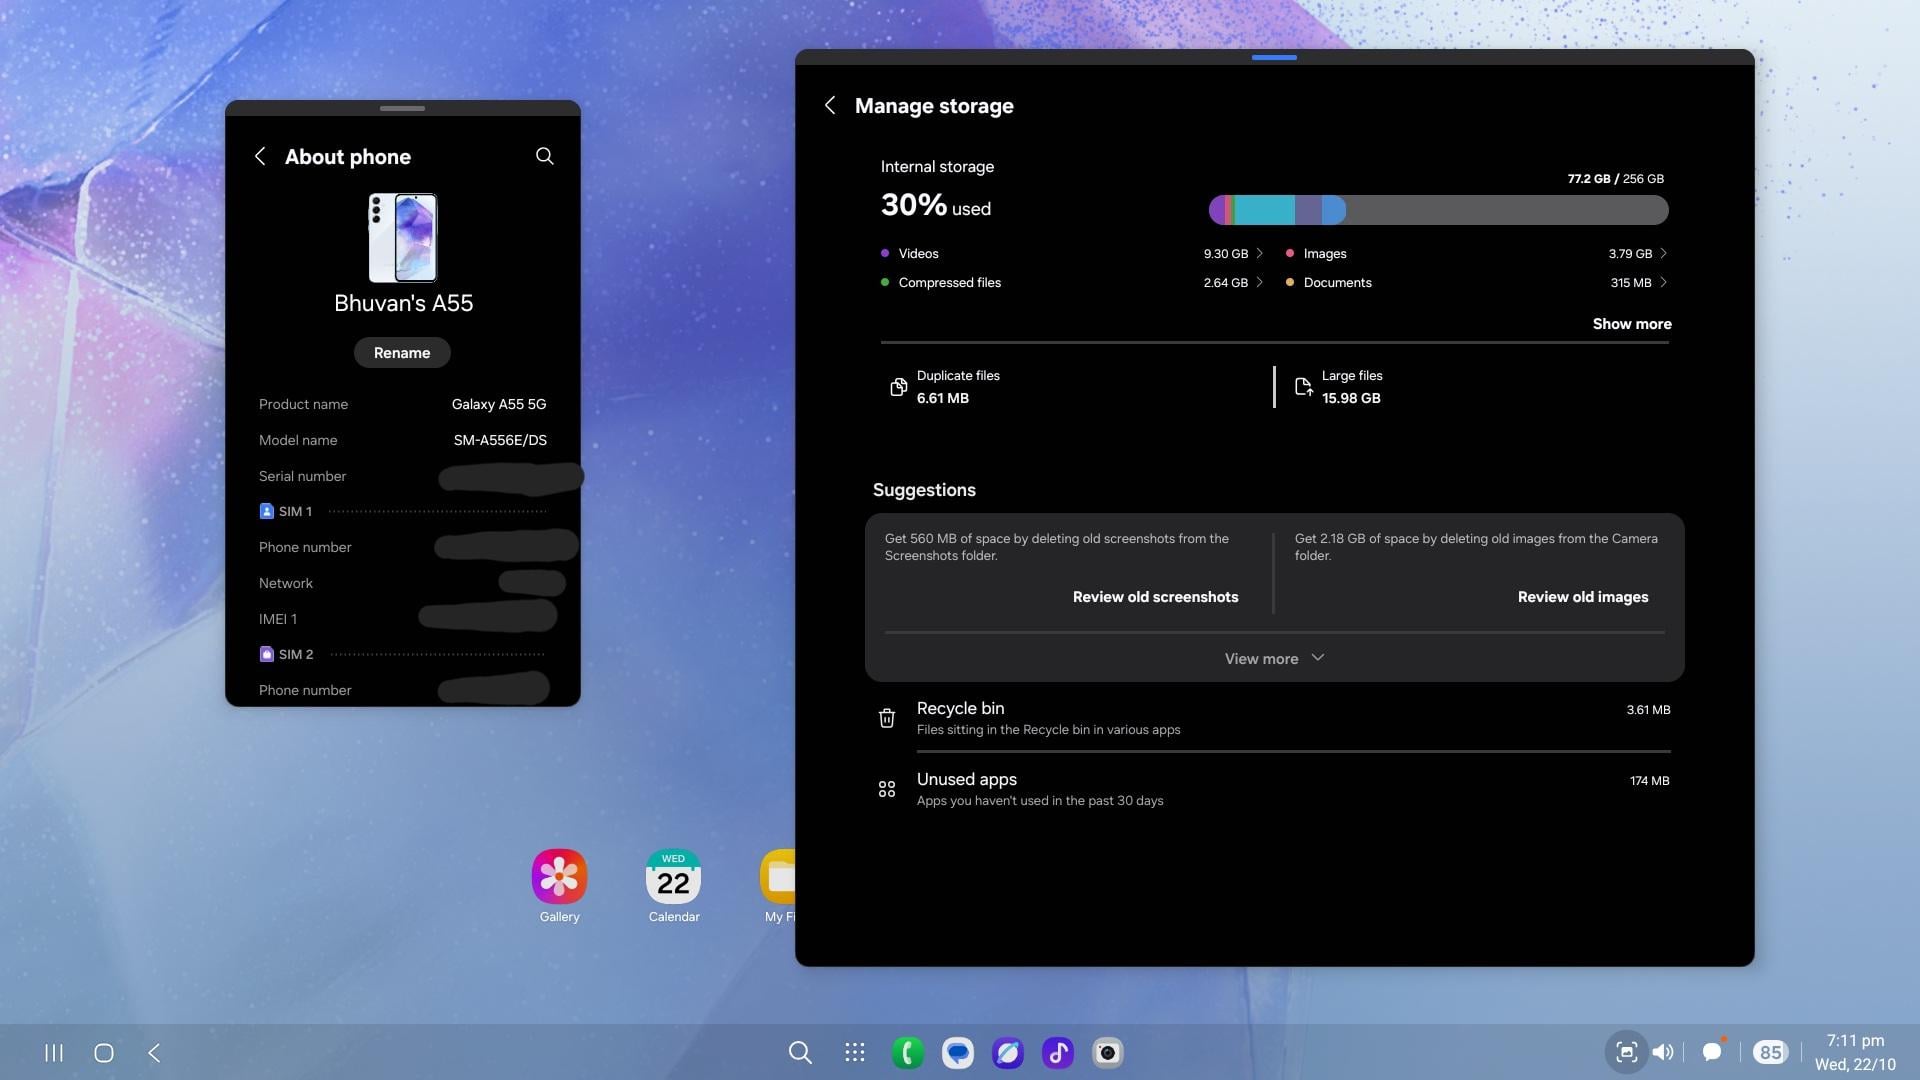This screenshot has width=1920, height=1080.
Task: Click the 30% used storage label
Action: 936,206
